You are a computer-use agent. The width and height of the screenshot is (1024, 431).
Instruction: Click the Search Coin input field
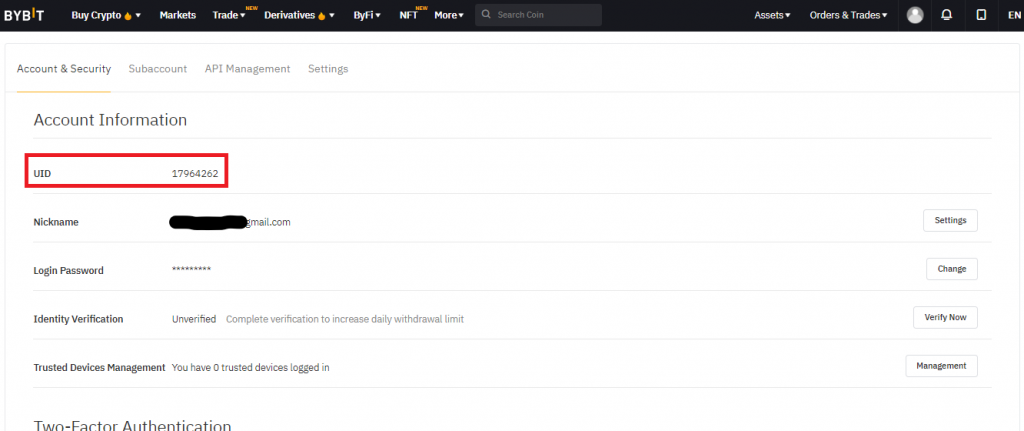545,15
